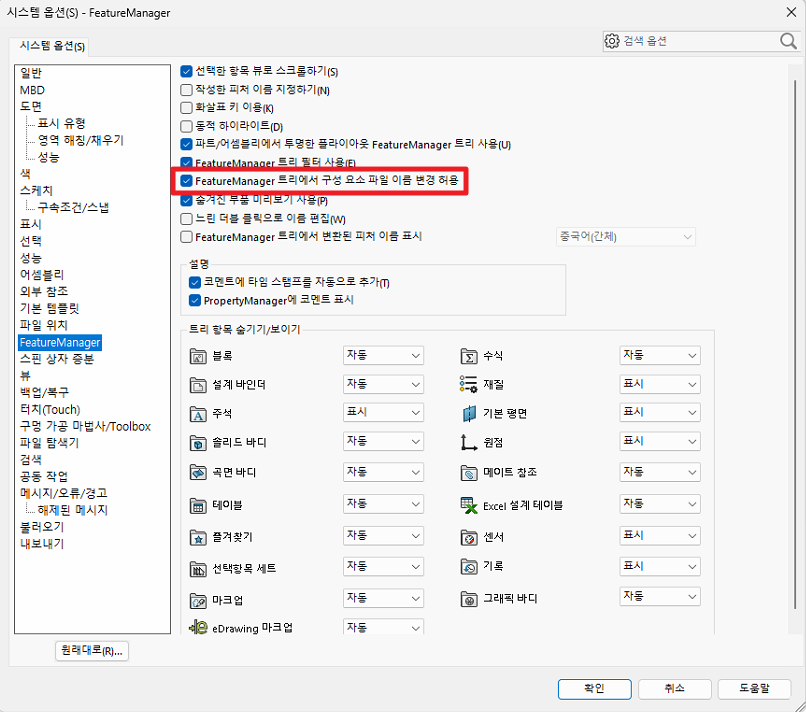
Task: Click the 메이트 참조 icon
Action: (x=469, y=472)
